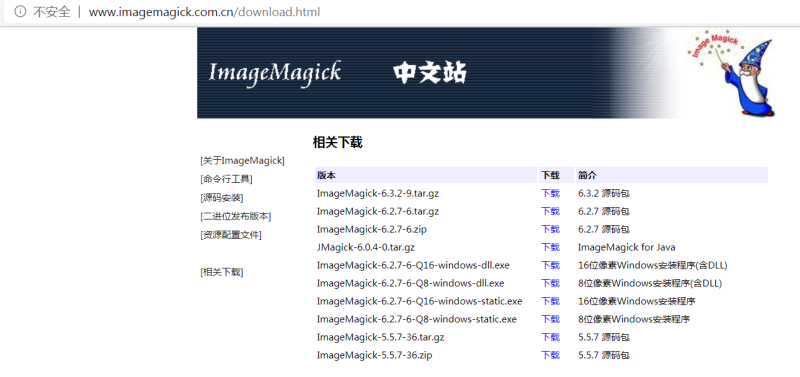Select the file name ImageMagick-5.5.7-36.tar.gz
800x377 pixels.
click(x=380, y=337)
